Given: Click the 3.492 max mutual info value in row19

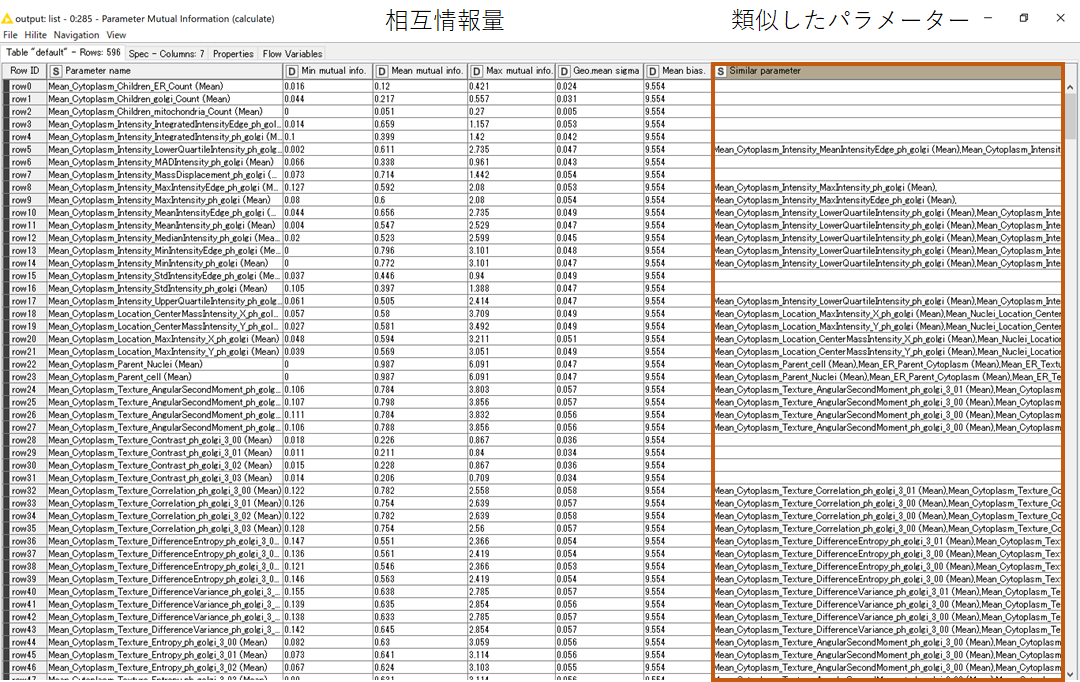Looking at the screenshot, I should coord(512,327).
